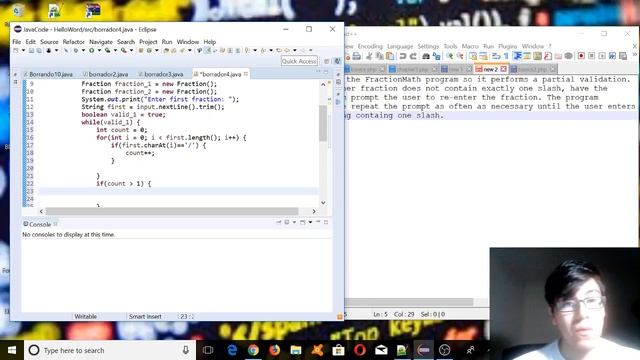The image size is (640, 360).
Task: Click the Redo icon in Notepad++ toolbar
Action: click(413, 56)
